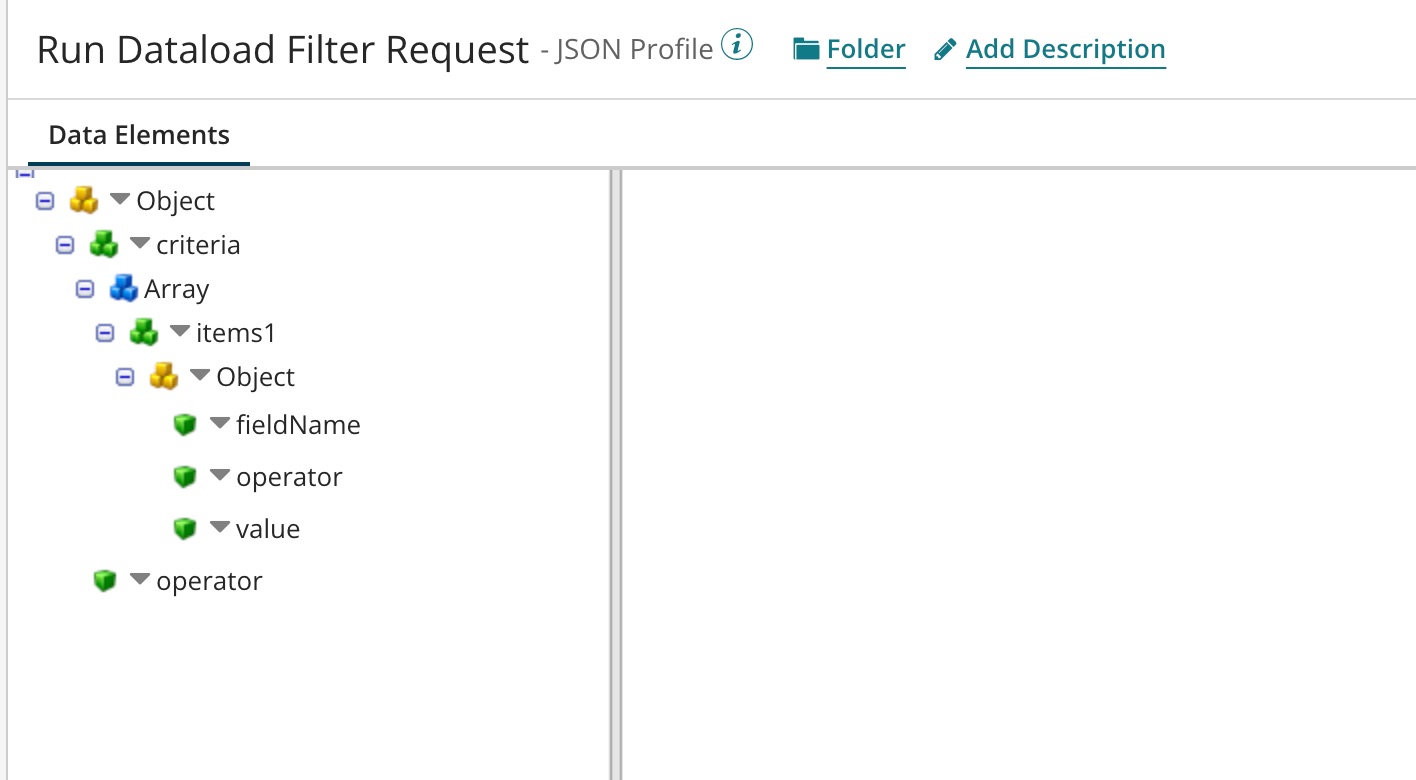The height and width of the screenshot is (780, 1416).
Task: Click the blue Array cubes icon
Action: pos(123,289)
